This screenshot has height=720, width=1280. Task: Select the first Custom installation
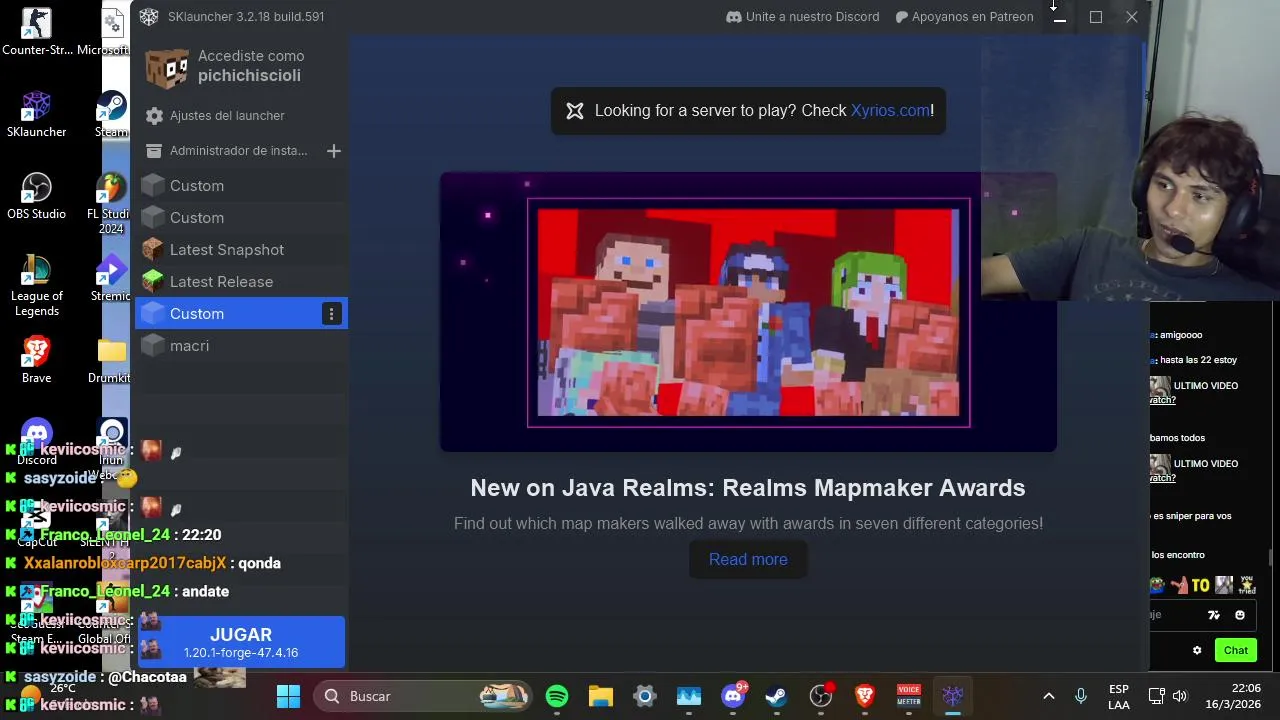(x=241, y=186)
